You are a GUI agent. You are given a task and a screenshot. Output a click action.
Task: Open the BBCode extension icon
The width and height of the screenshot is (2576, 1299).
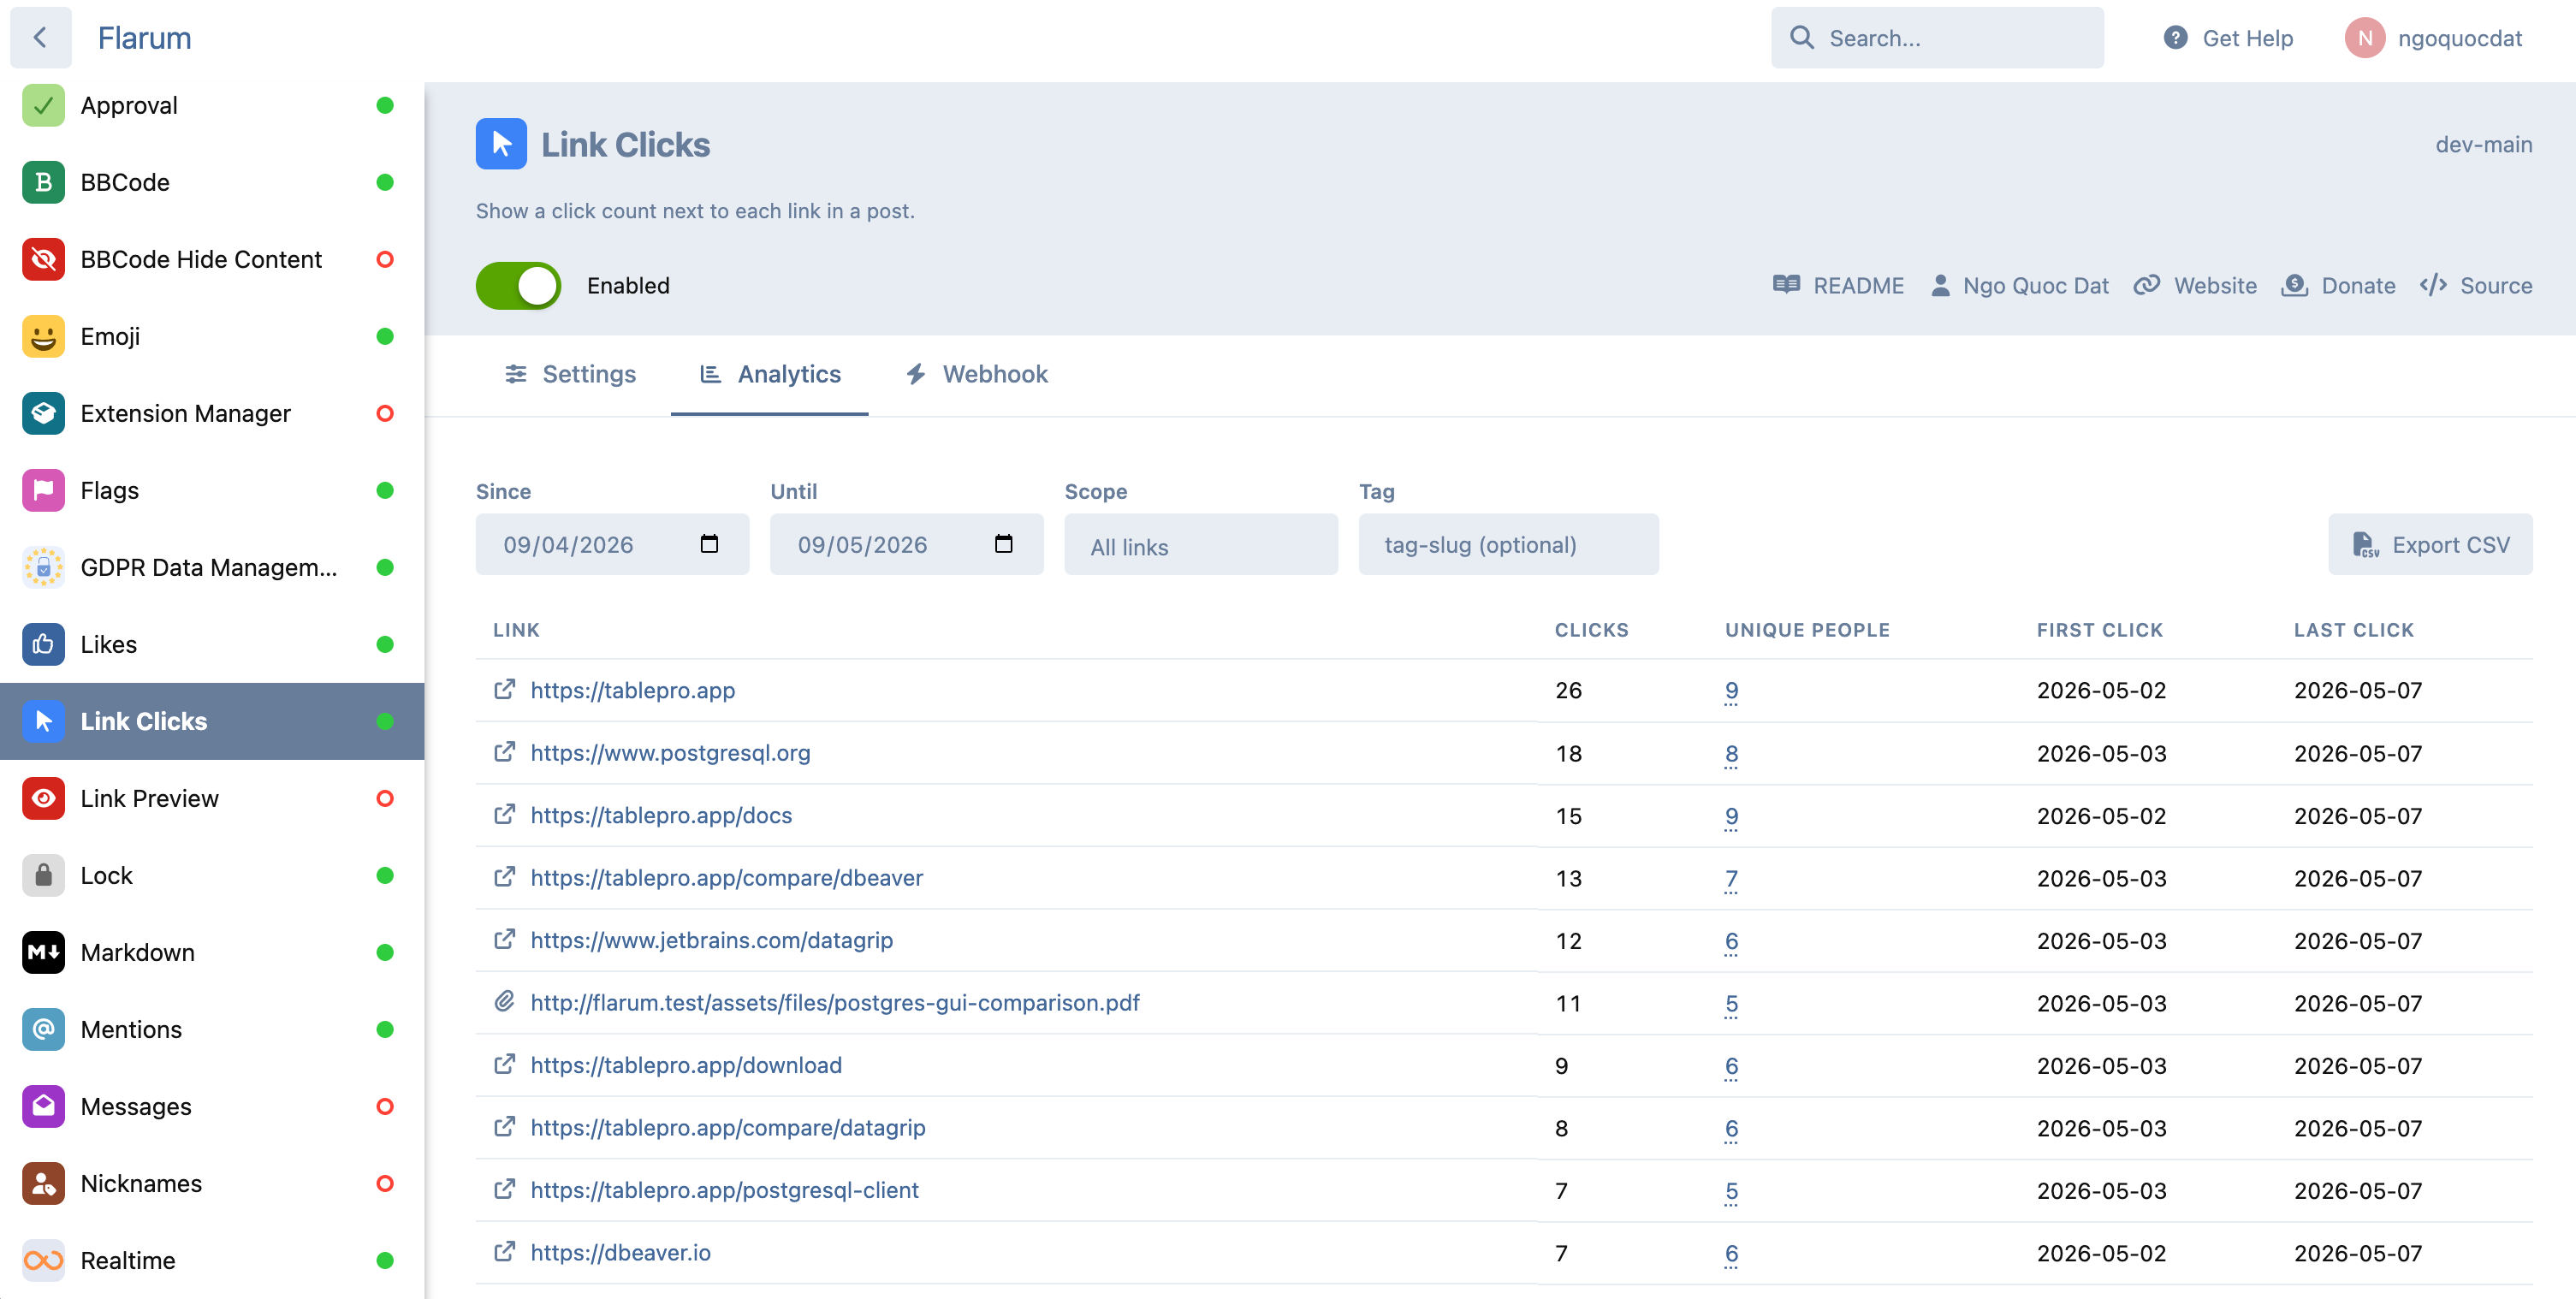coord(44,182)
